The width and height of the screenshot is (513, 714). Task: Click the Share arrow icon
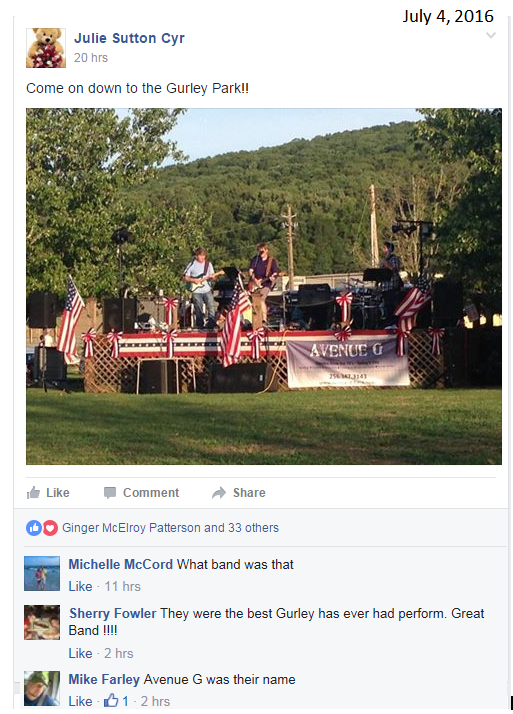pyautogui.click(x=219, y=493)
